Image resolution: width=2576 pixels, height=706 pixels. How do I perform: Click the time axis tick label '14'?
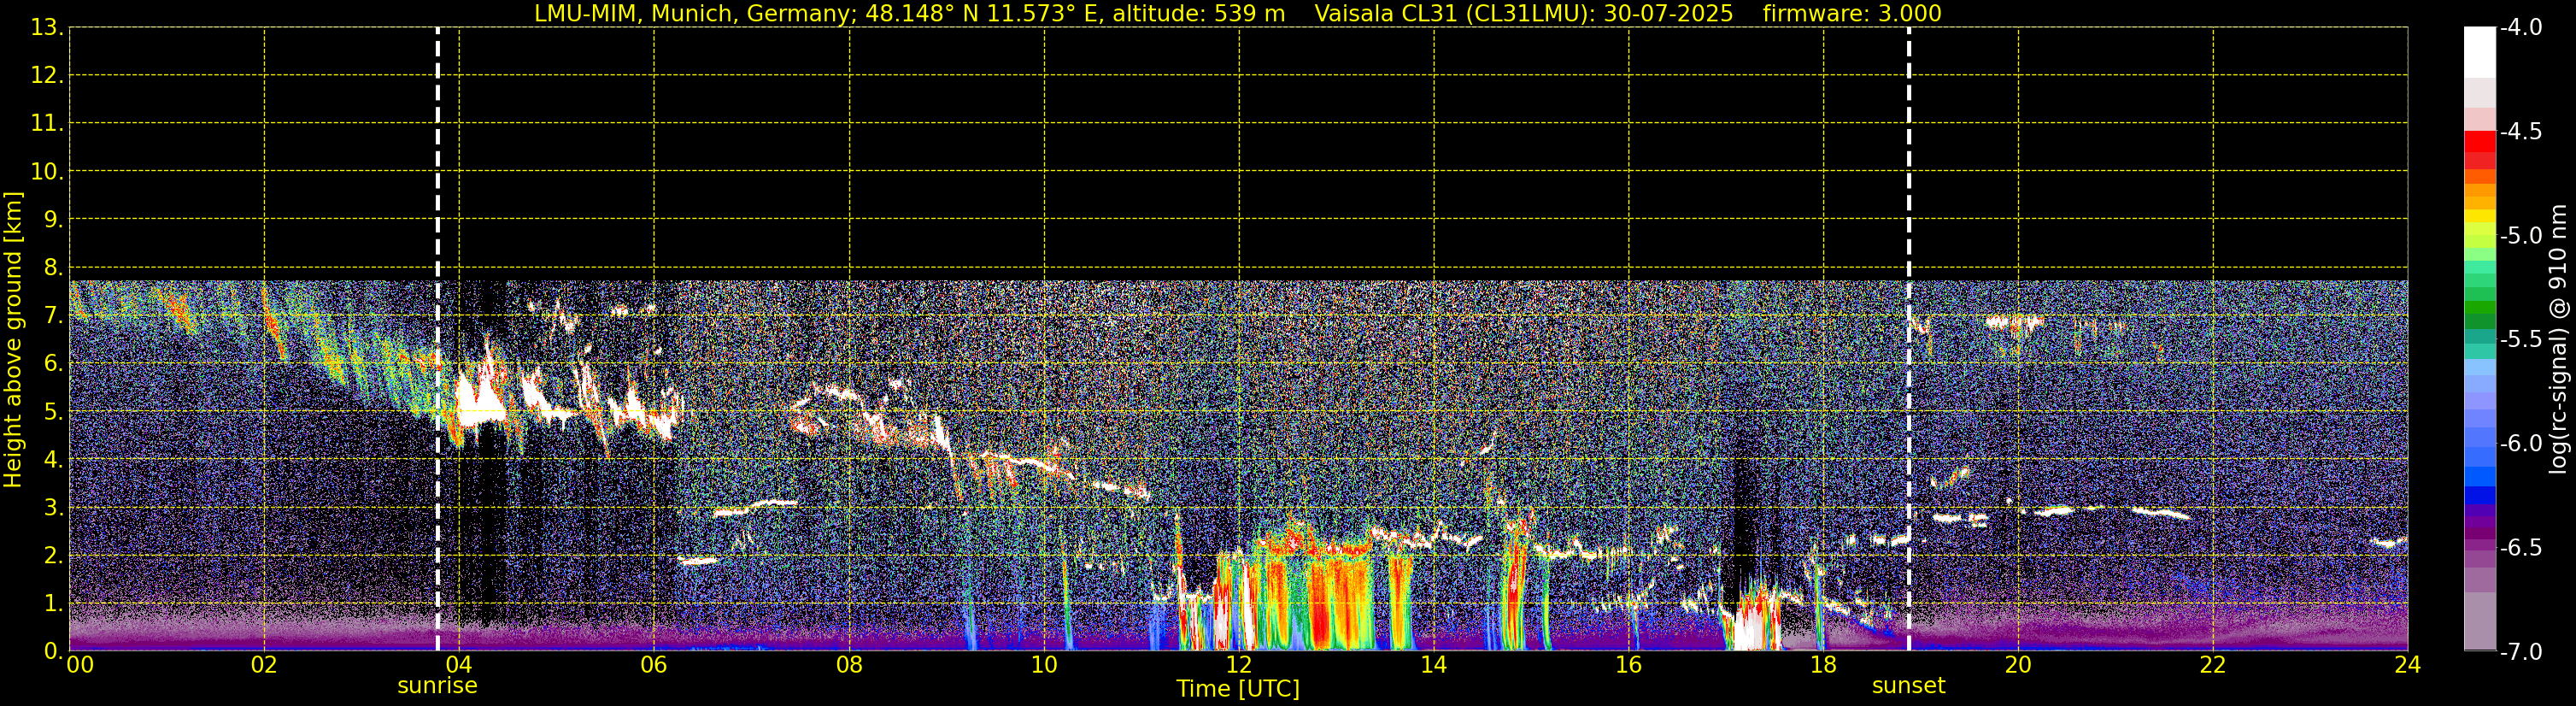(x=1434, y=666)
